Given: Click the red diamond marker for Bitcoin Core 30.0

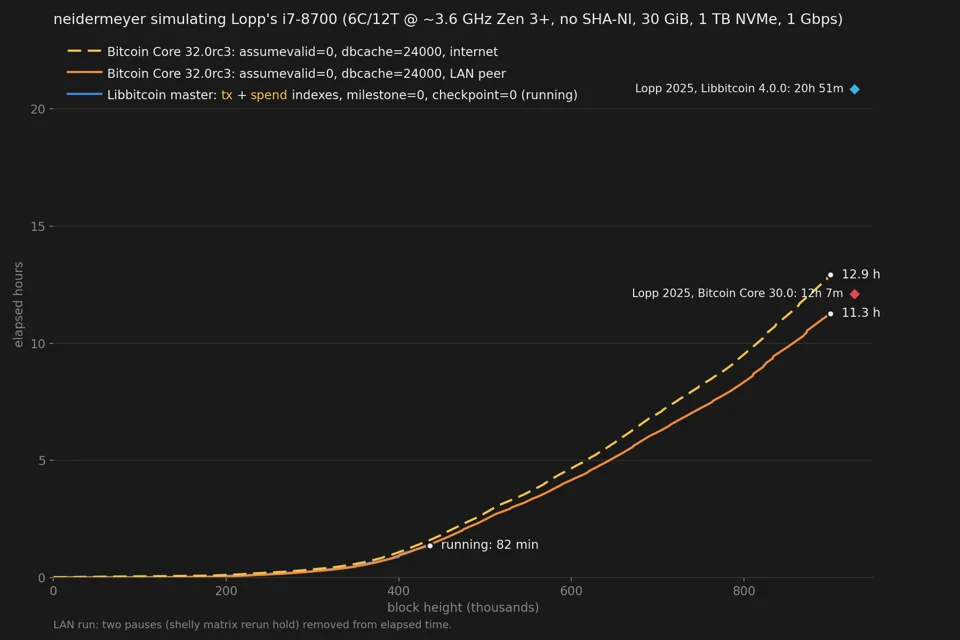Looking at the screenshot, I should tap(855, 294).
